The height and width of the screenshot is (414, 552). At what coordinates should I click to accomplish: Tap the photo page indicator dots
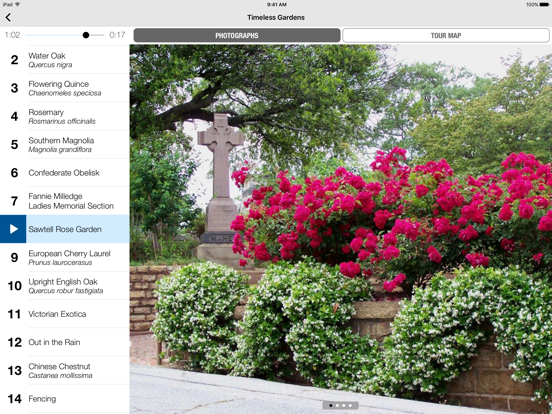coord(340,406)
